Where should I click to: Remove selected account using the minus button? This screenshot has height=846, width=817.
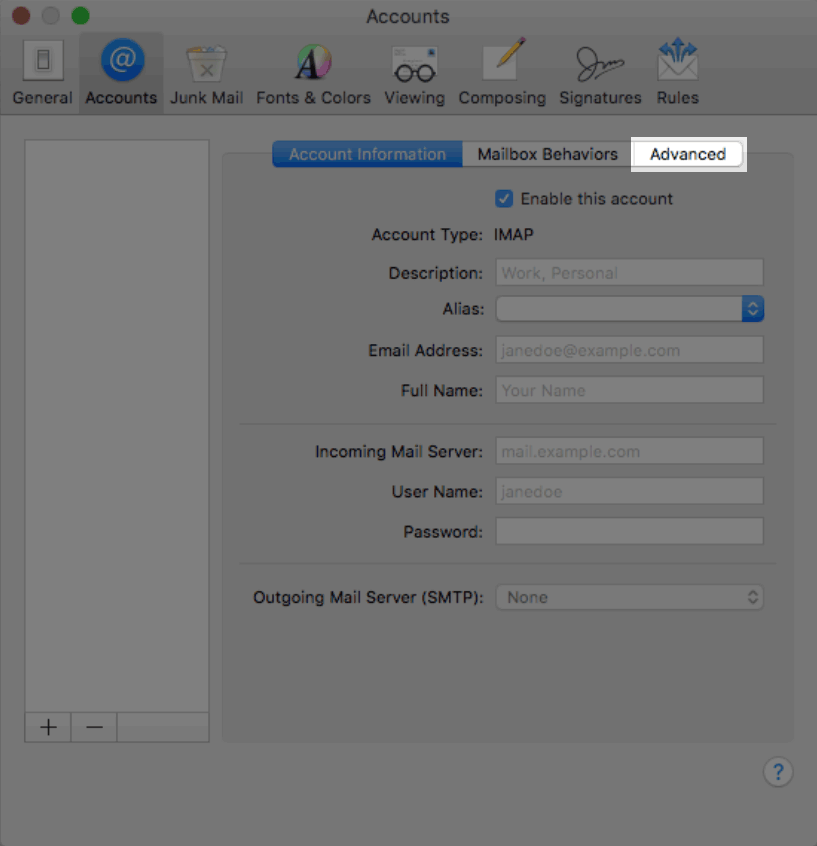[x=93, y=727]
